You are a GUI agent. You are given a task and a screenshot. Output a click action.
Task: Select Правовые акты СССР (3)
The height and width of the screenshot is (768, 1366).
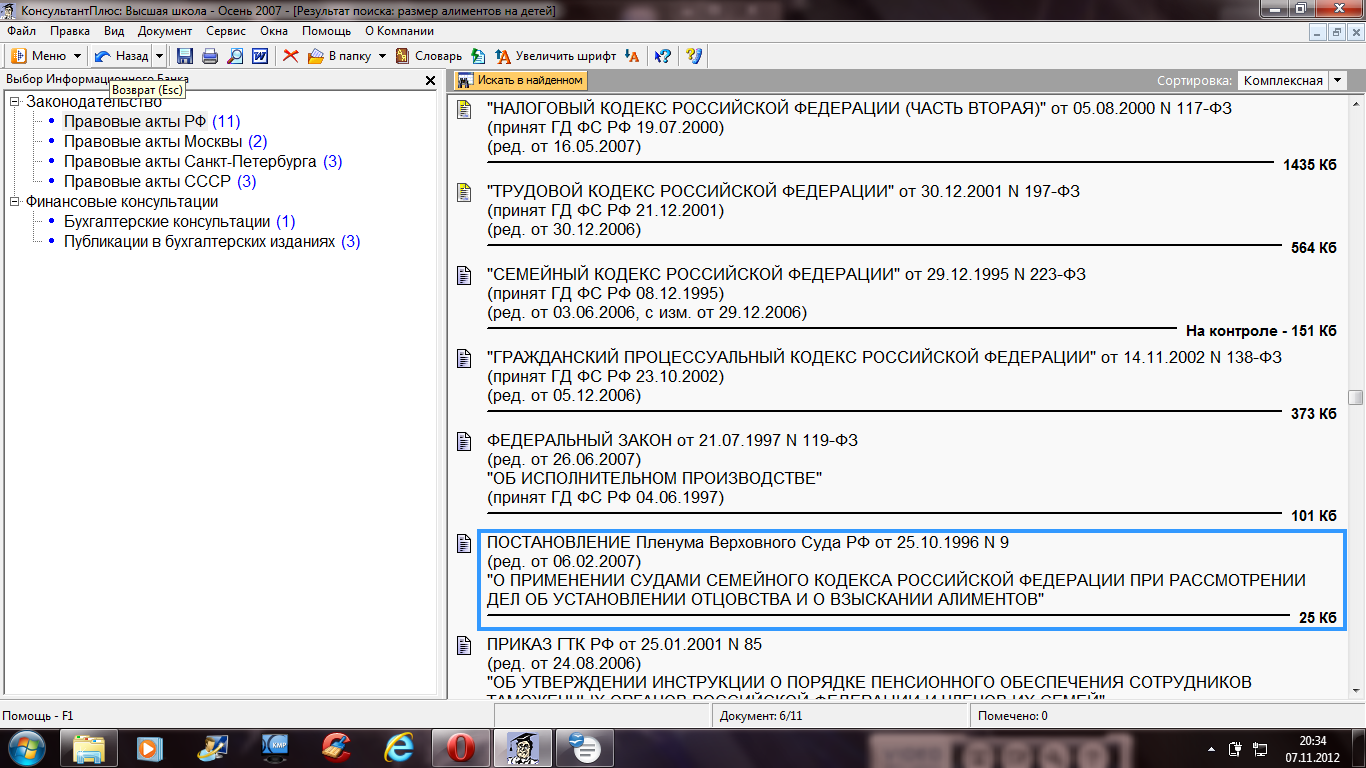click(x=160, y=181)
